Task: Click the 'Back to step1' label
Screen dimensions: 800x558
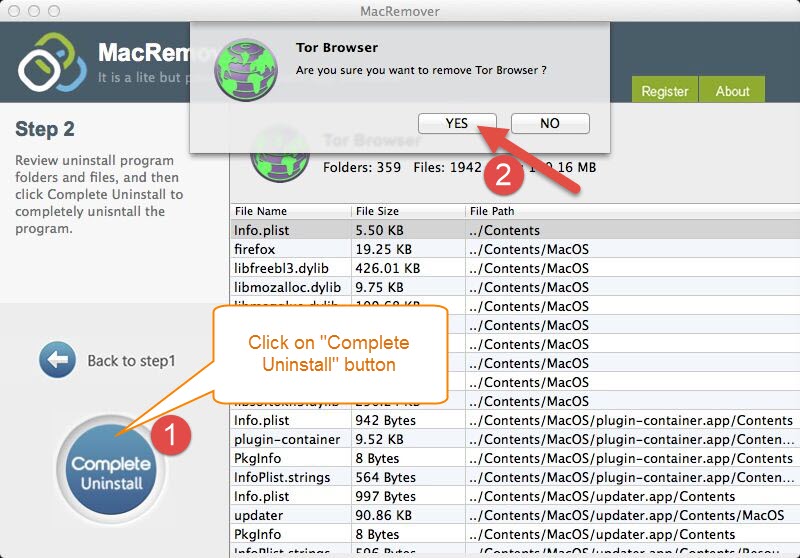Action: click(131, 361)
